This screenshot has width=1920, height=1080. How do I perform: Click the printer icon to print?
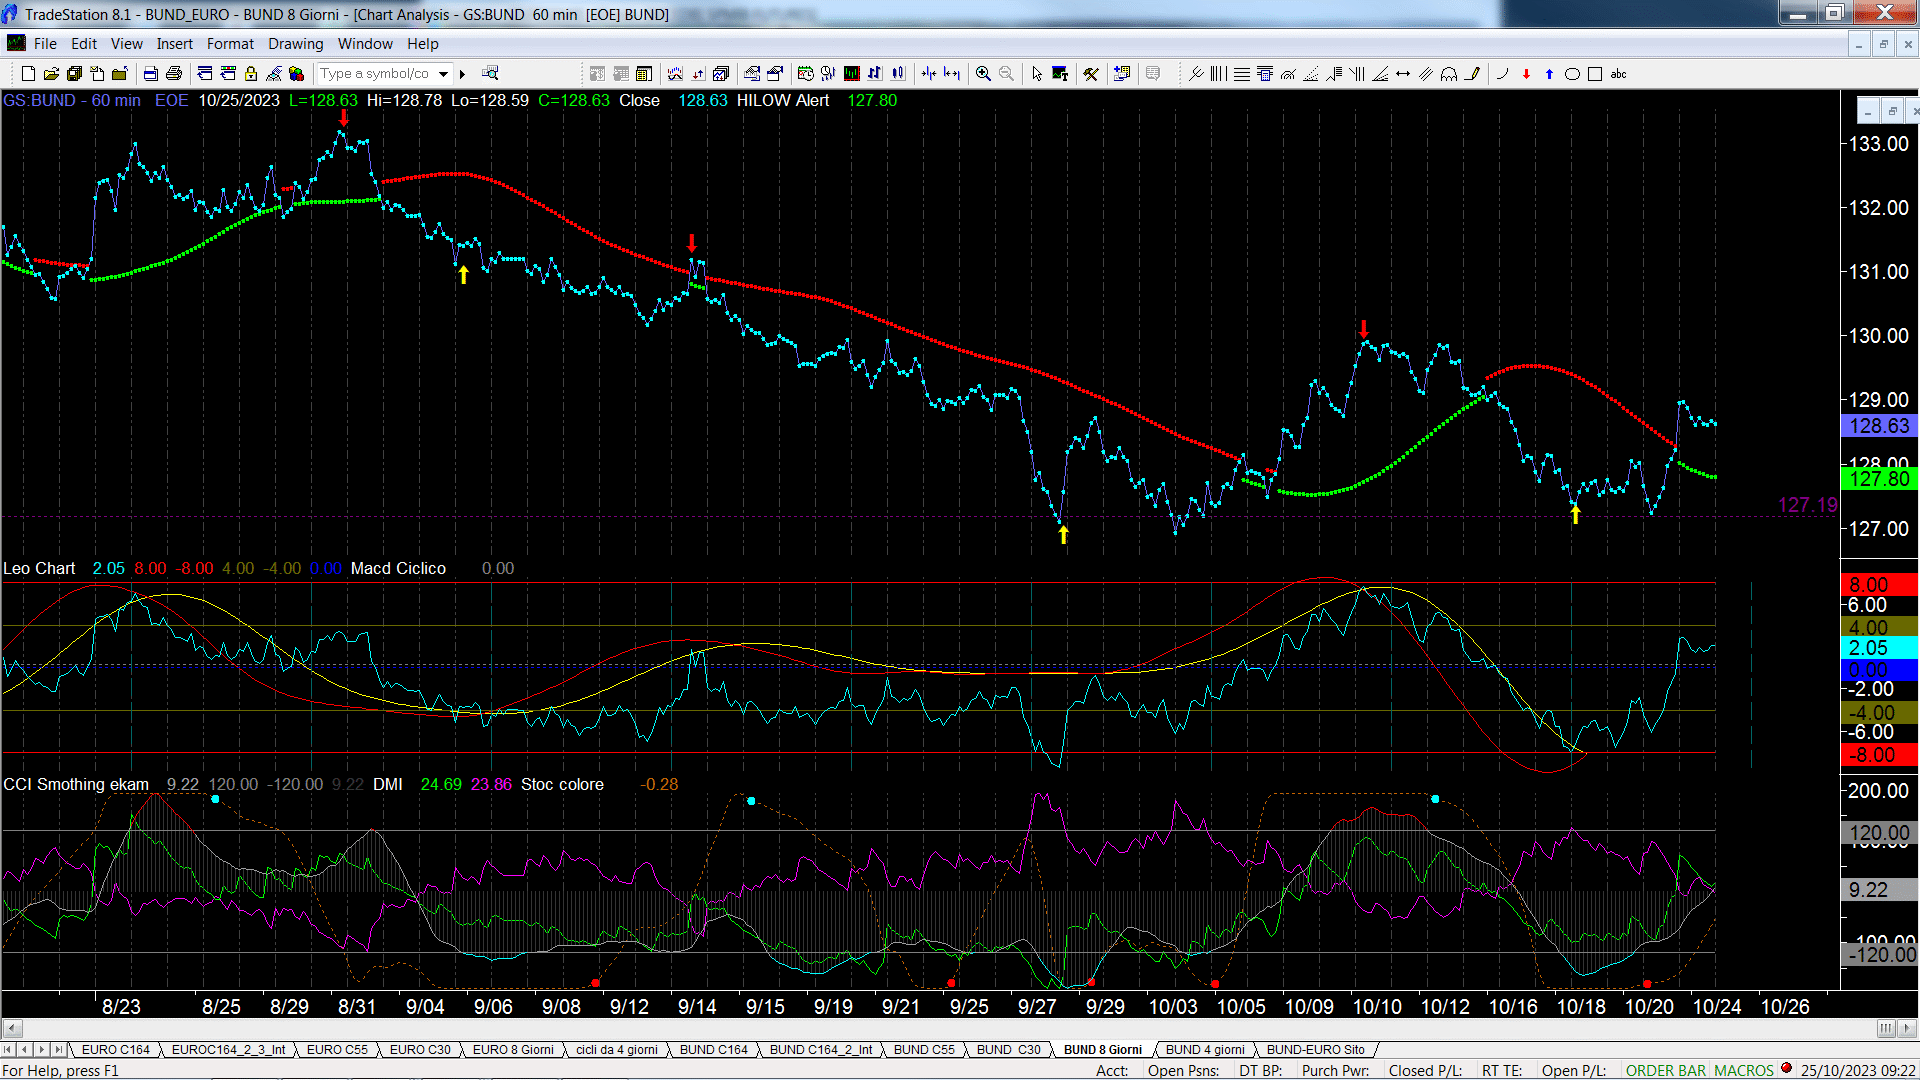tap(174, 74)
